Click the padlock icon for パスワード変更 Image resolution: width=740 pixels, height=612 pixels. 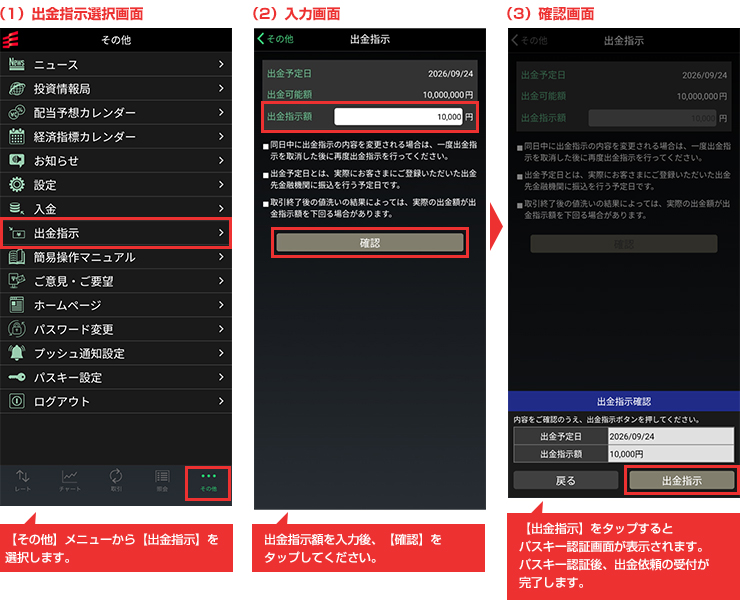pos(17,329)
